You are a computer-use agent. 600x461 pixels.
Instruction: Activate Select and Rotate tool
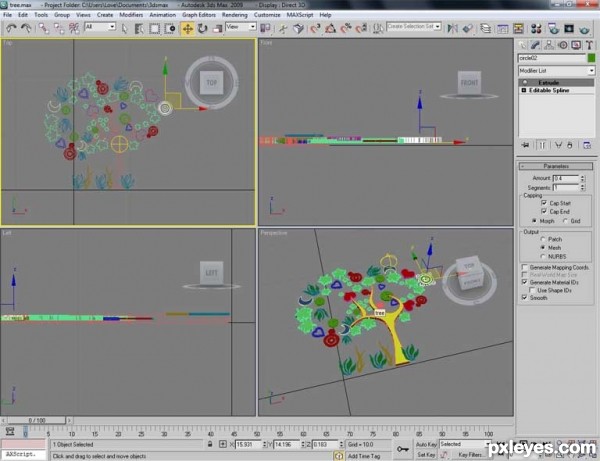[x=202, y=28]
